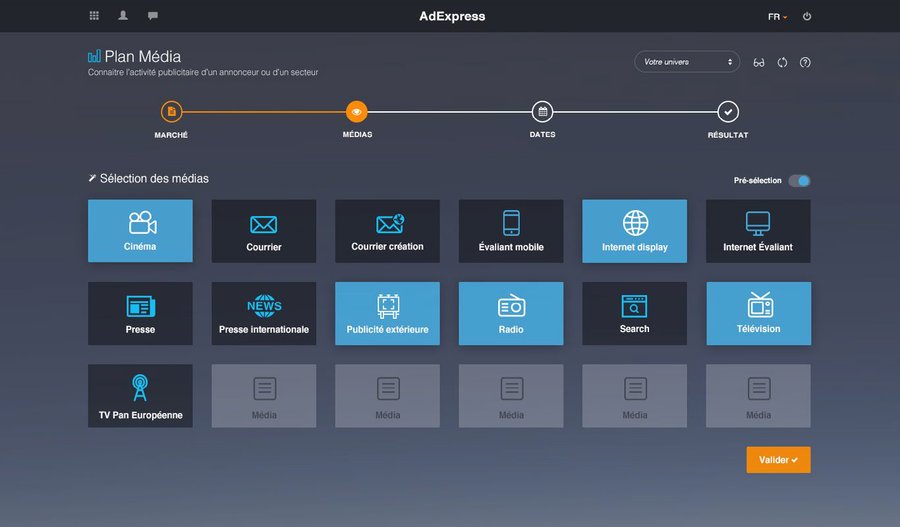The width and height of the screenshot is (900, 527).
Task: Go to the Résultat step
Action: click(x=728, y=112)
